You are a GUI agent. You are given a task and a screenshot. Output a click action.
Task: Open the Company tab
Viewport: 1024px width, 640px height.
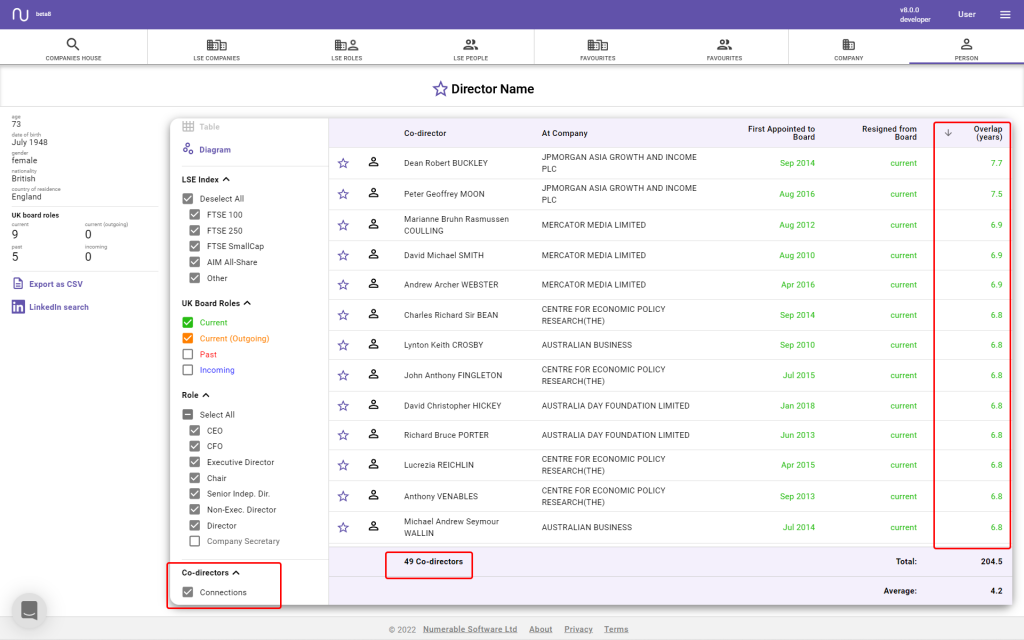(848, 48)
